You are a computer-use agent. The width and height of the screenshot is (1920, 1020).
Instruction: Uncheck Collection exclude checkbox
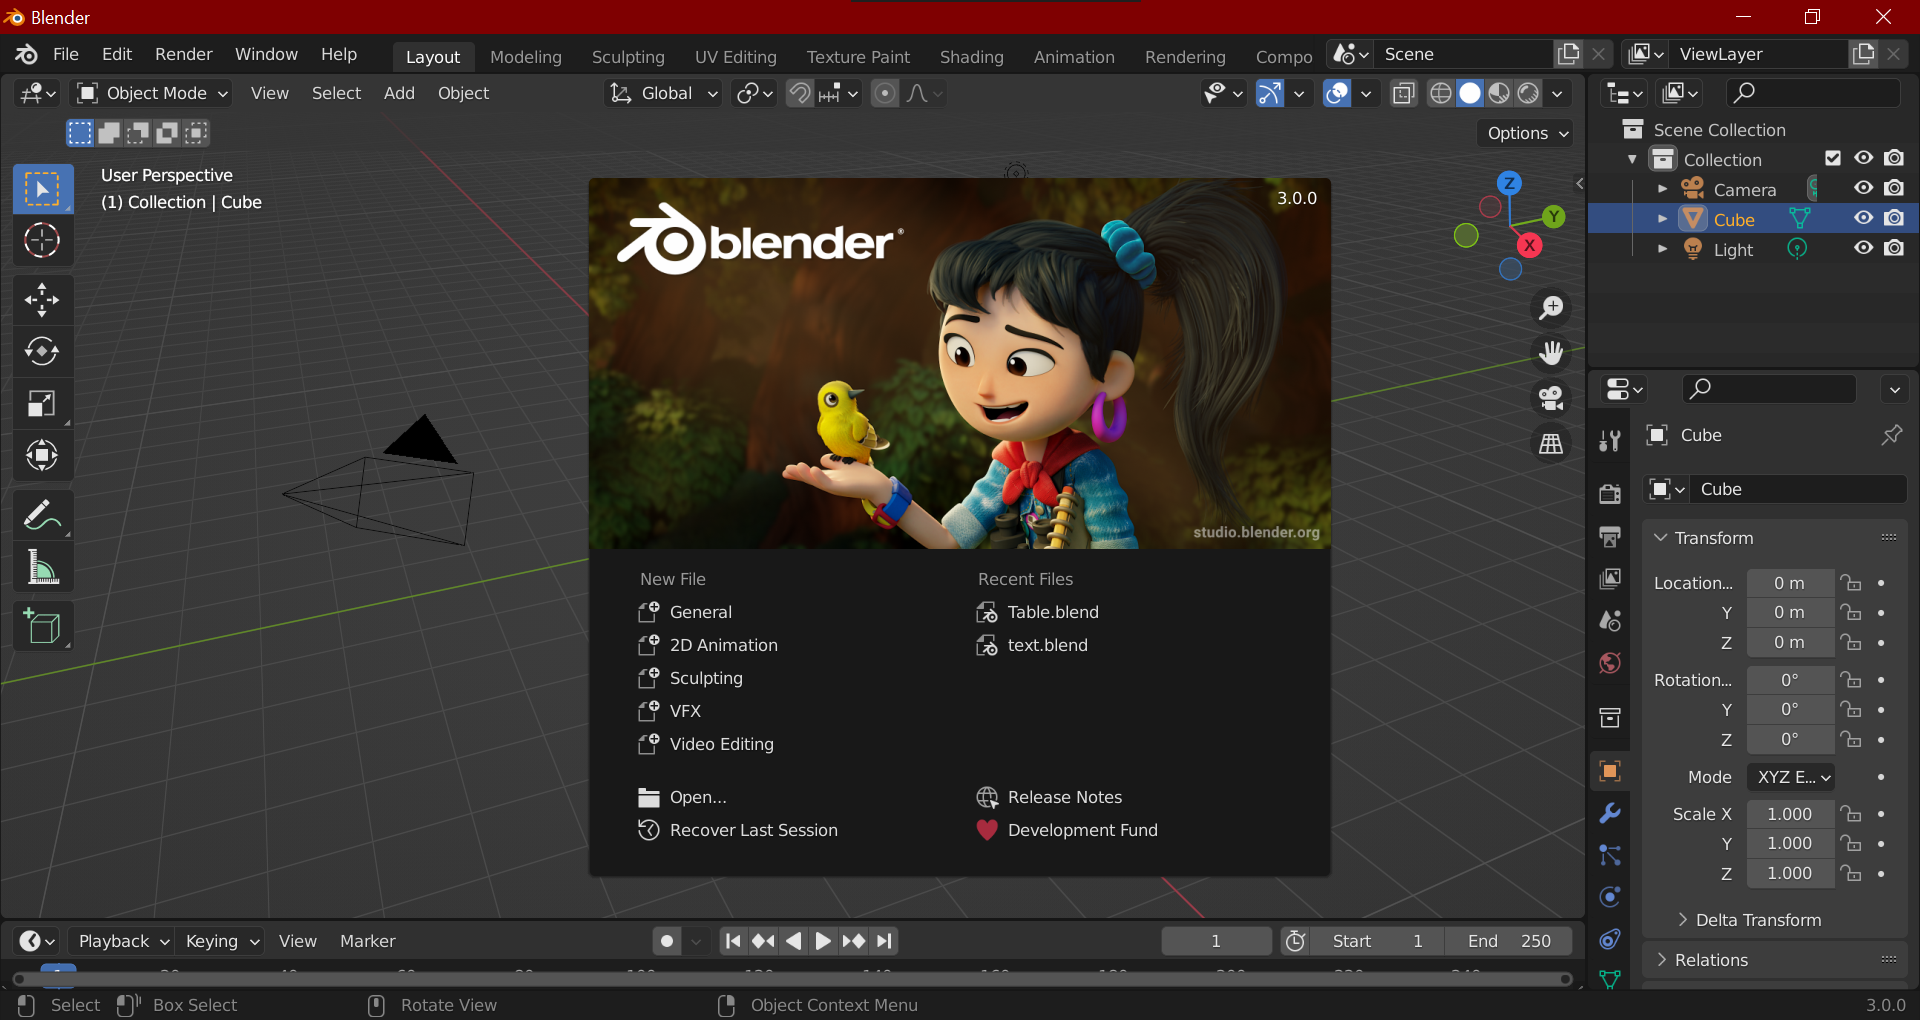[x=1833, y=158]
